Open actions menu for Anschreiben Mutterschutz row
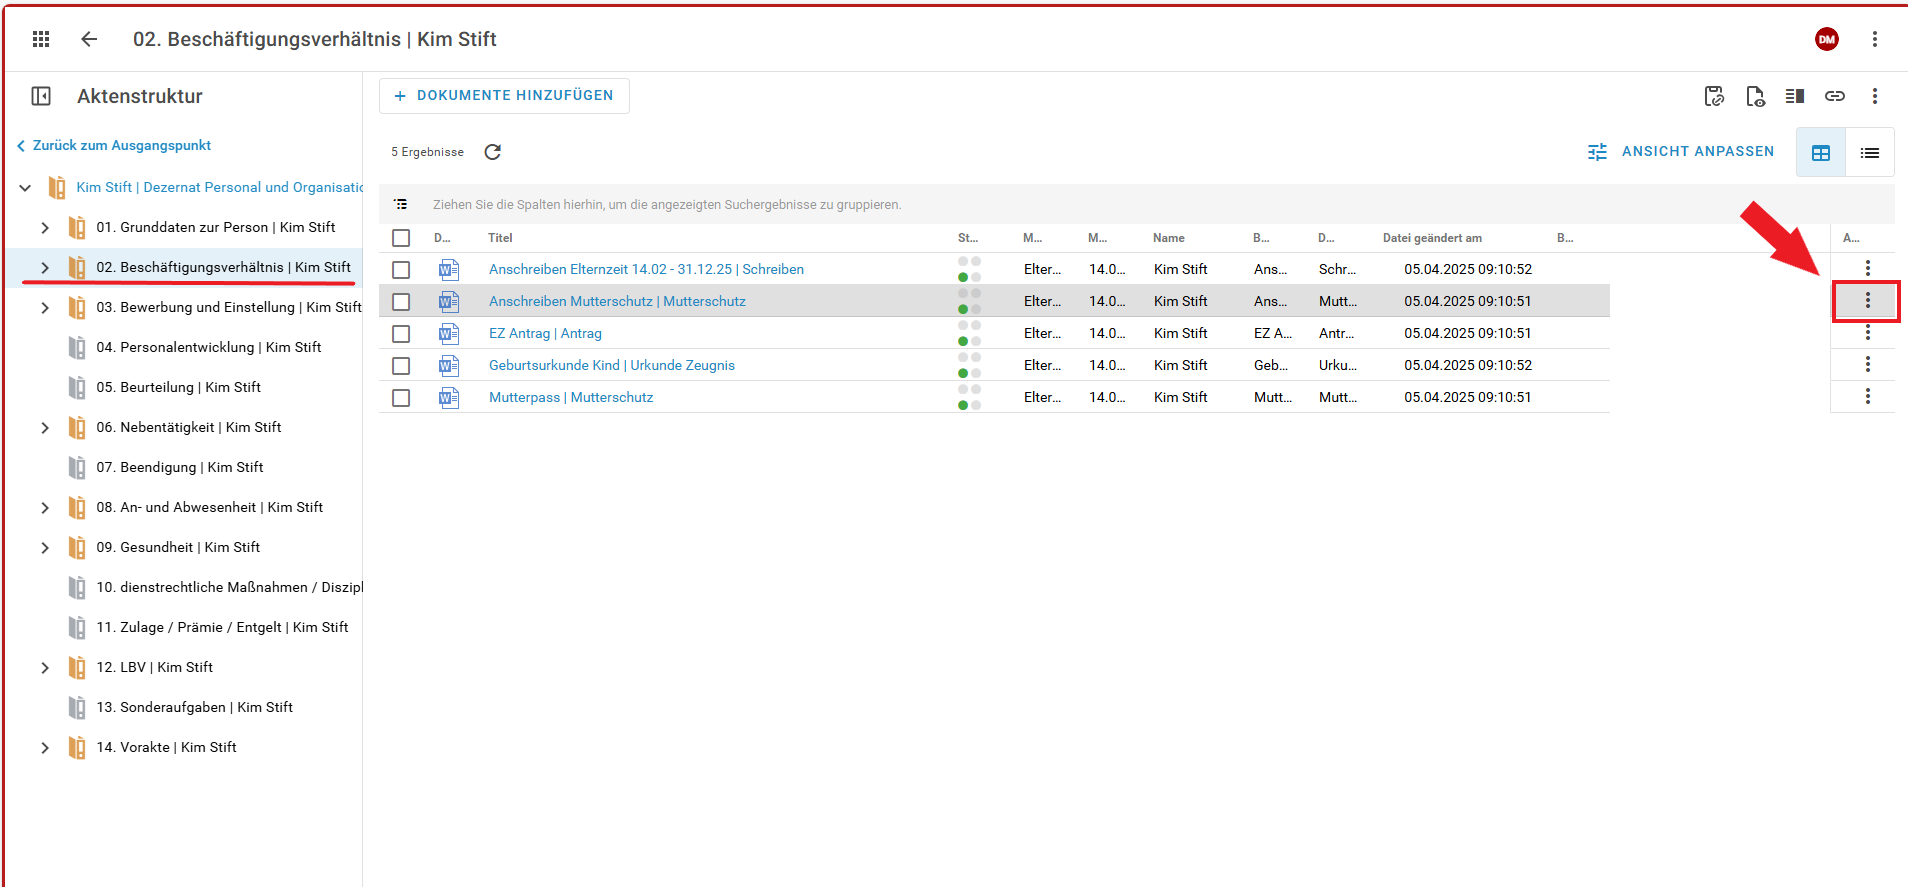Viewport: 1908px width, 887px height. [1867, 301]
